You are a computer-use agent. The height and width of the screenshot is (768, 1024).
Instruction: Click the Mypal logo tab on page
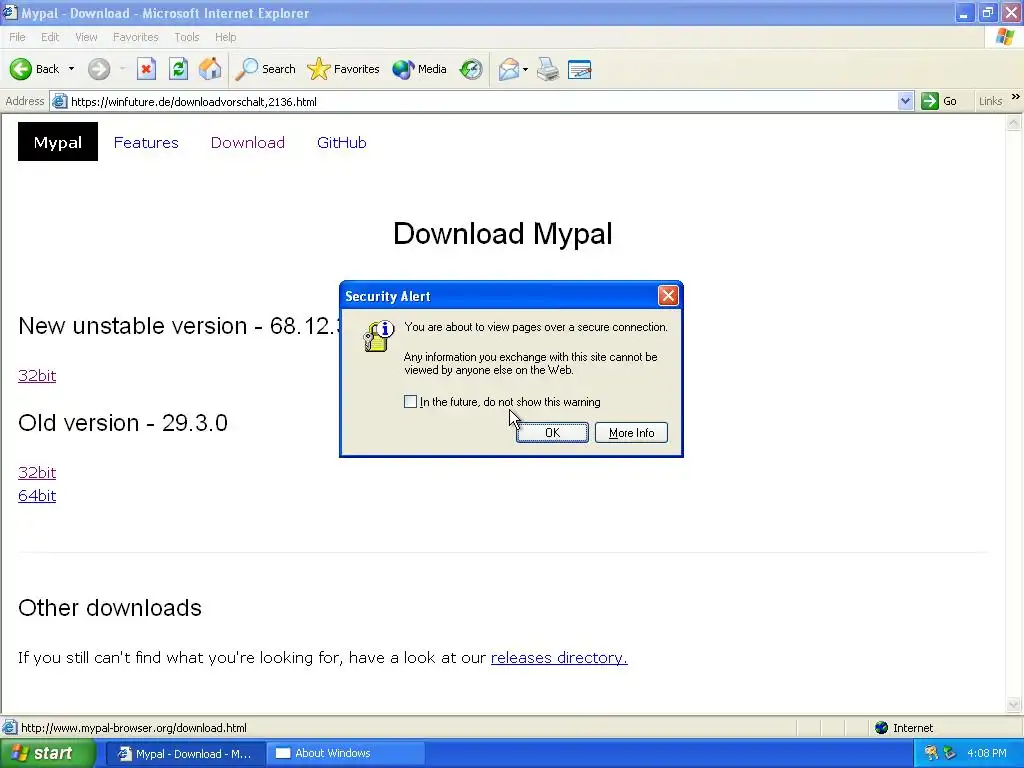click(57, 142)
